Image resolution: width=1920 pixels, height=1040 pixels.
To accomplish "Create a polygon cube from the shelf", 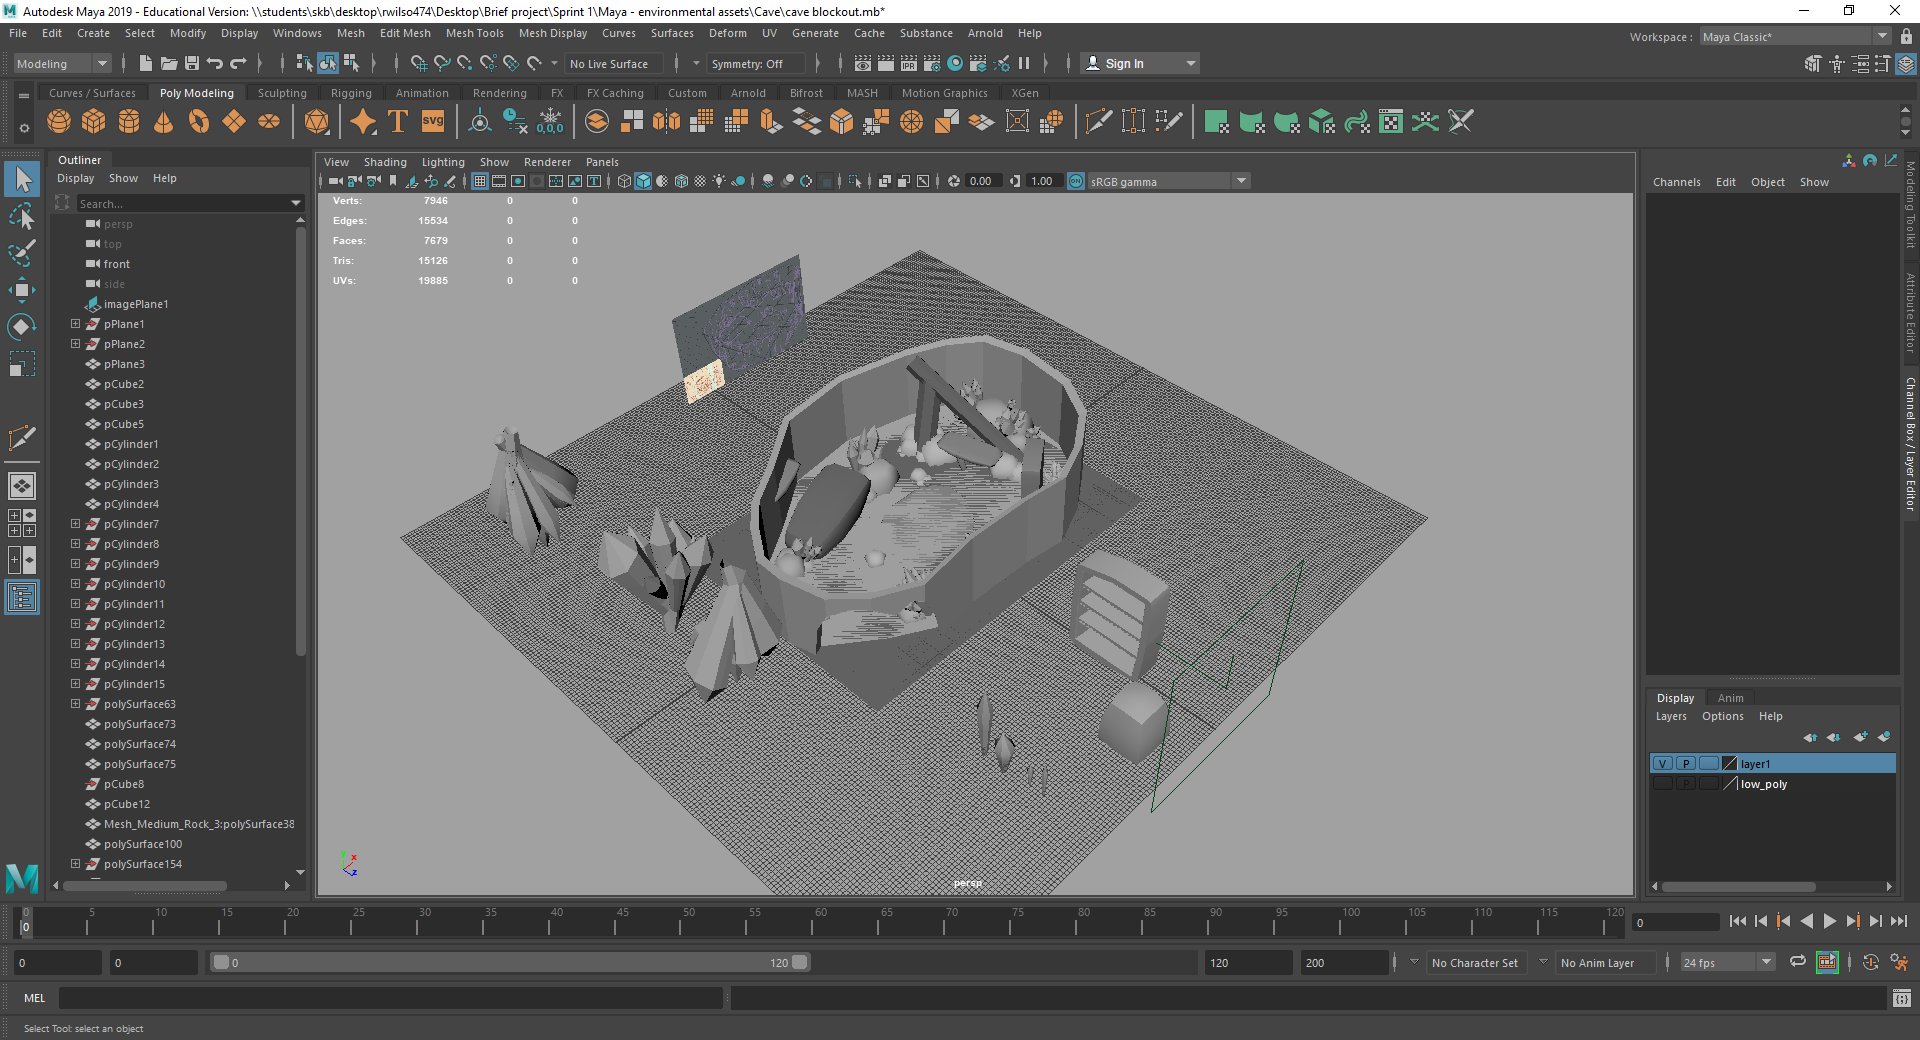I will [94, 121].
